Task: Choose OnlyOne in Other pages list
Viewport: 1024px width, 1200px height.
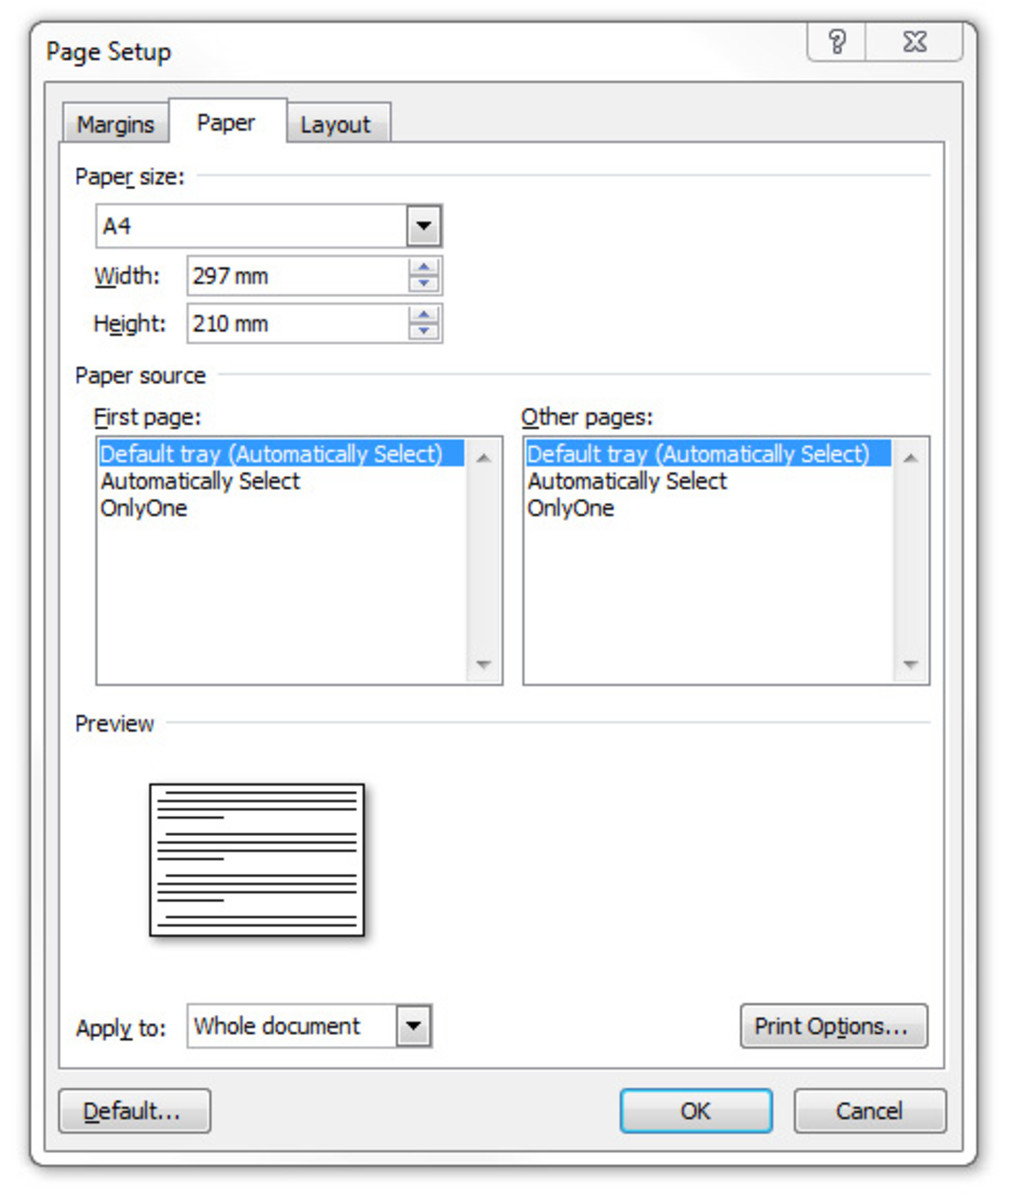Action: [x=571, y=508]
